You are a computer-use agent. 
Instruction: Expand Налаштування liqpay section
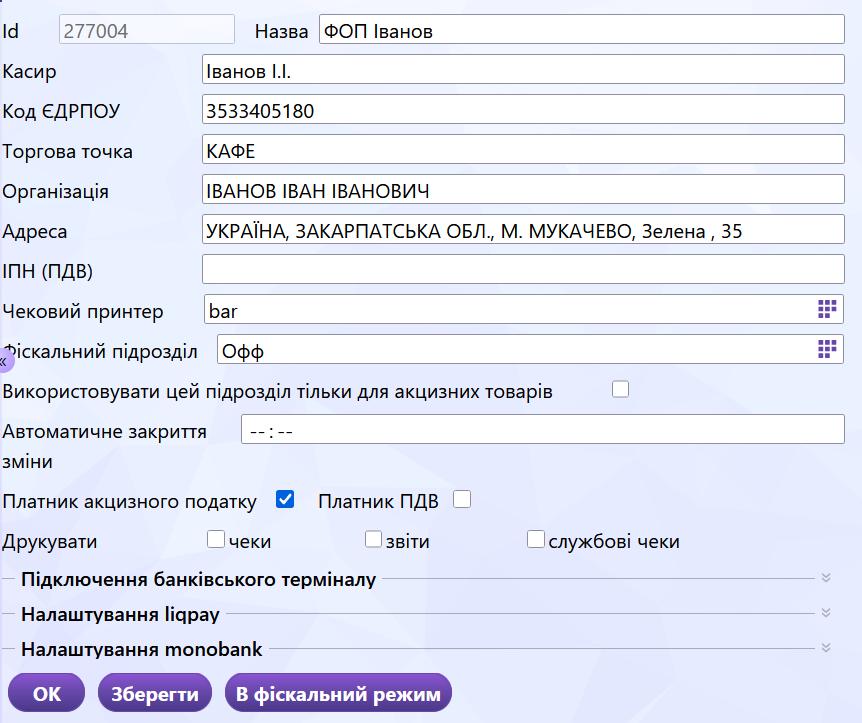click(x=826, y=613)
